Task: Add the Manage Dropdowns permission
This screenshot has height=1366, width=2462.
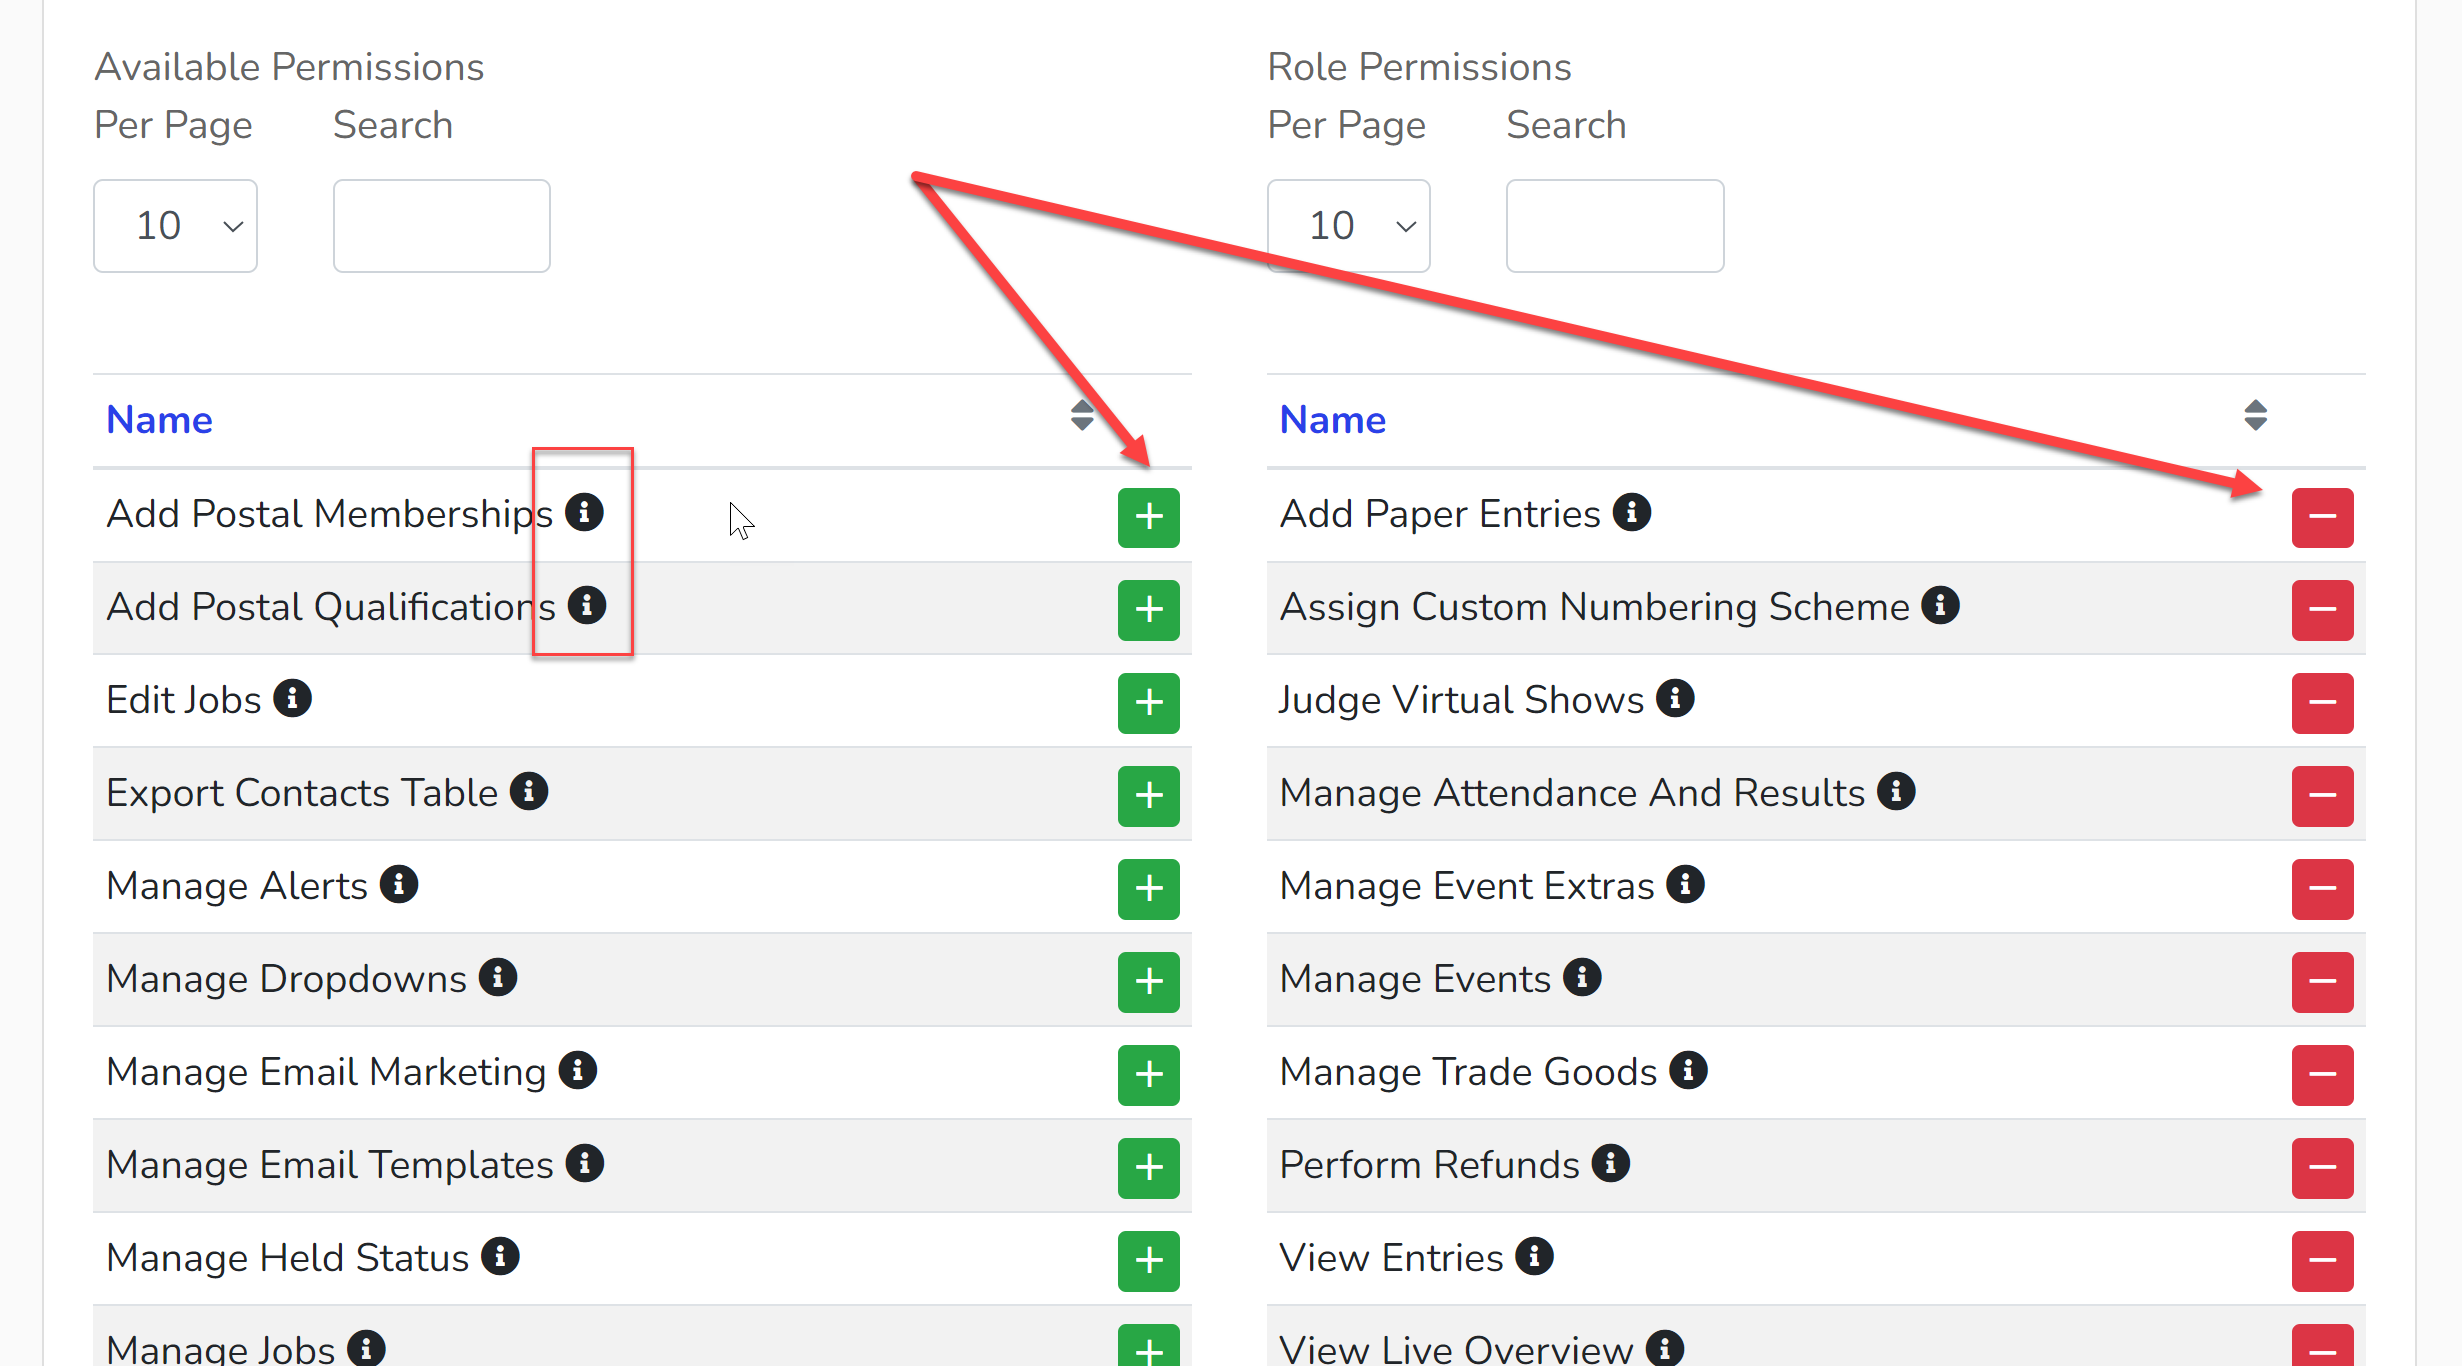Action: coord(1148,982)
